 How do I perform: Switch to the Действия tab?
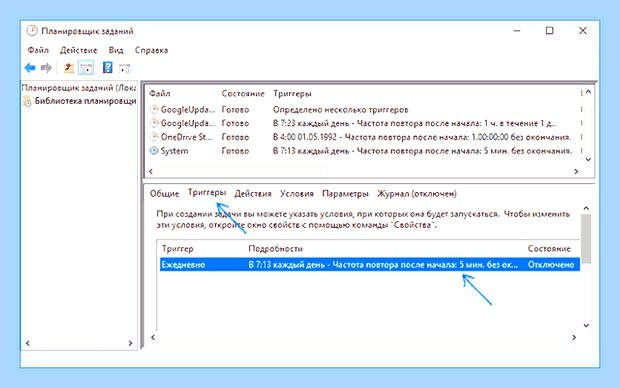tap(253, 194)
